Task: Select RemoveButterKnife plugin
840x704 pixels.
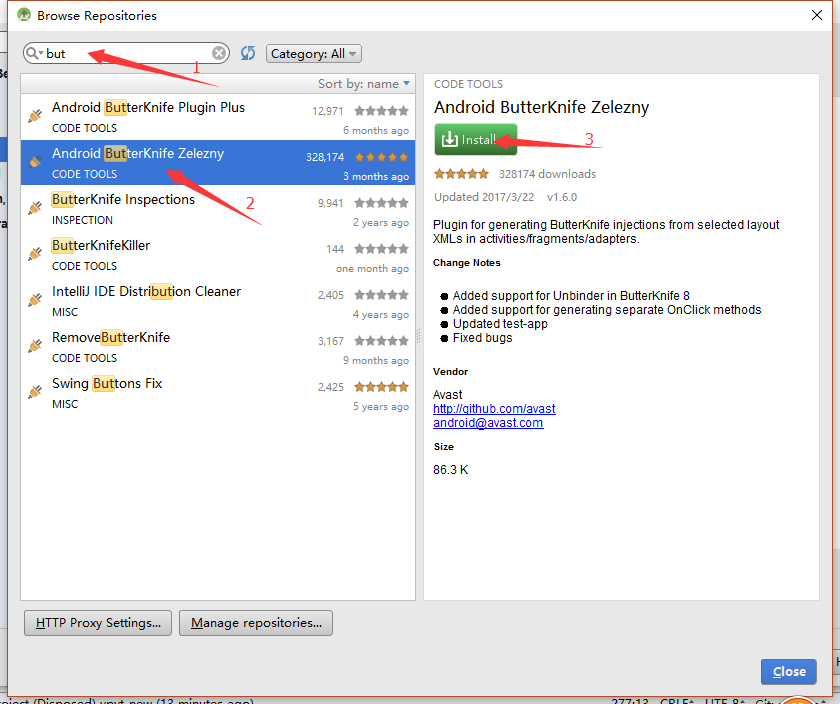Action: click(218, 347)
